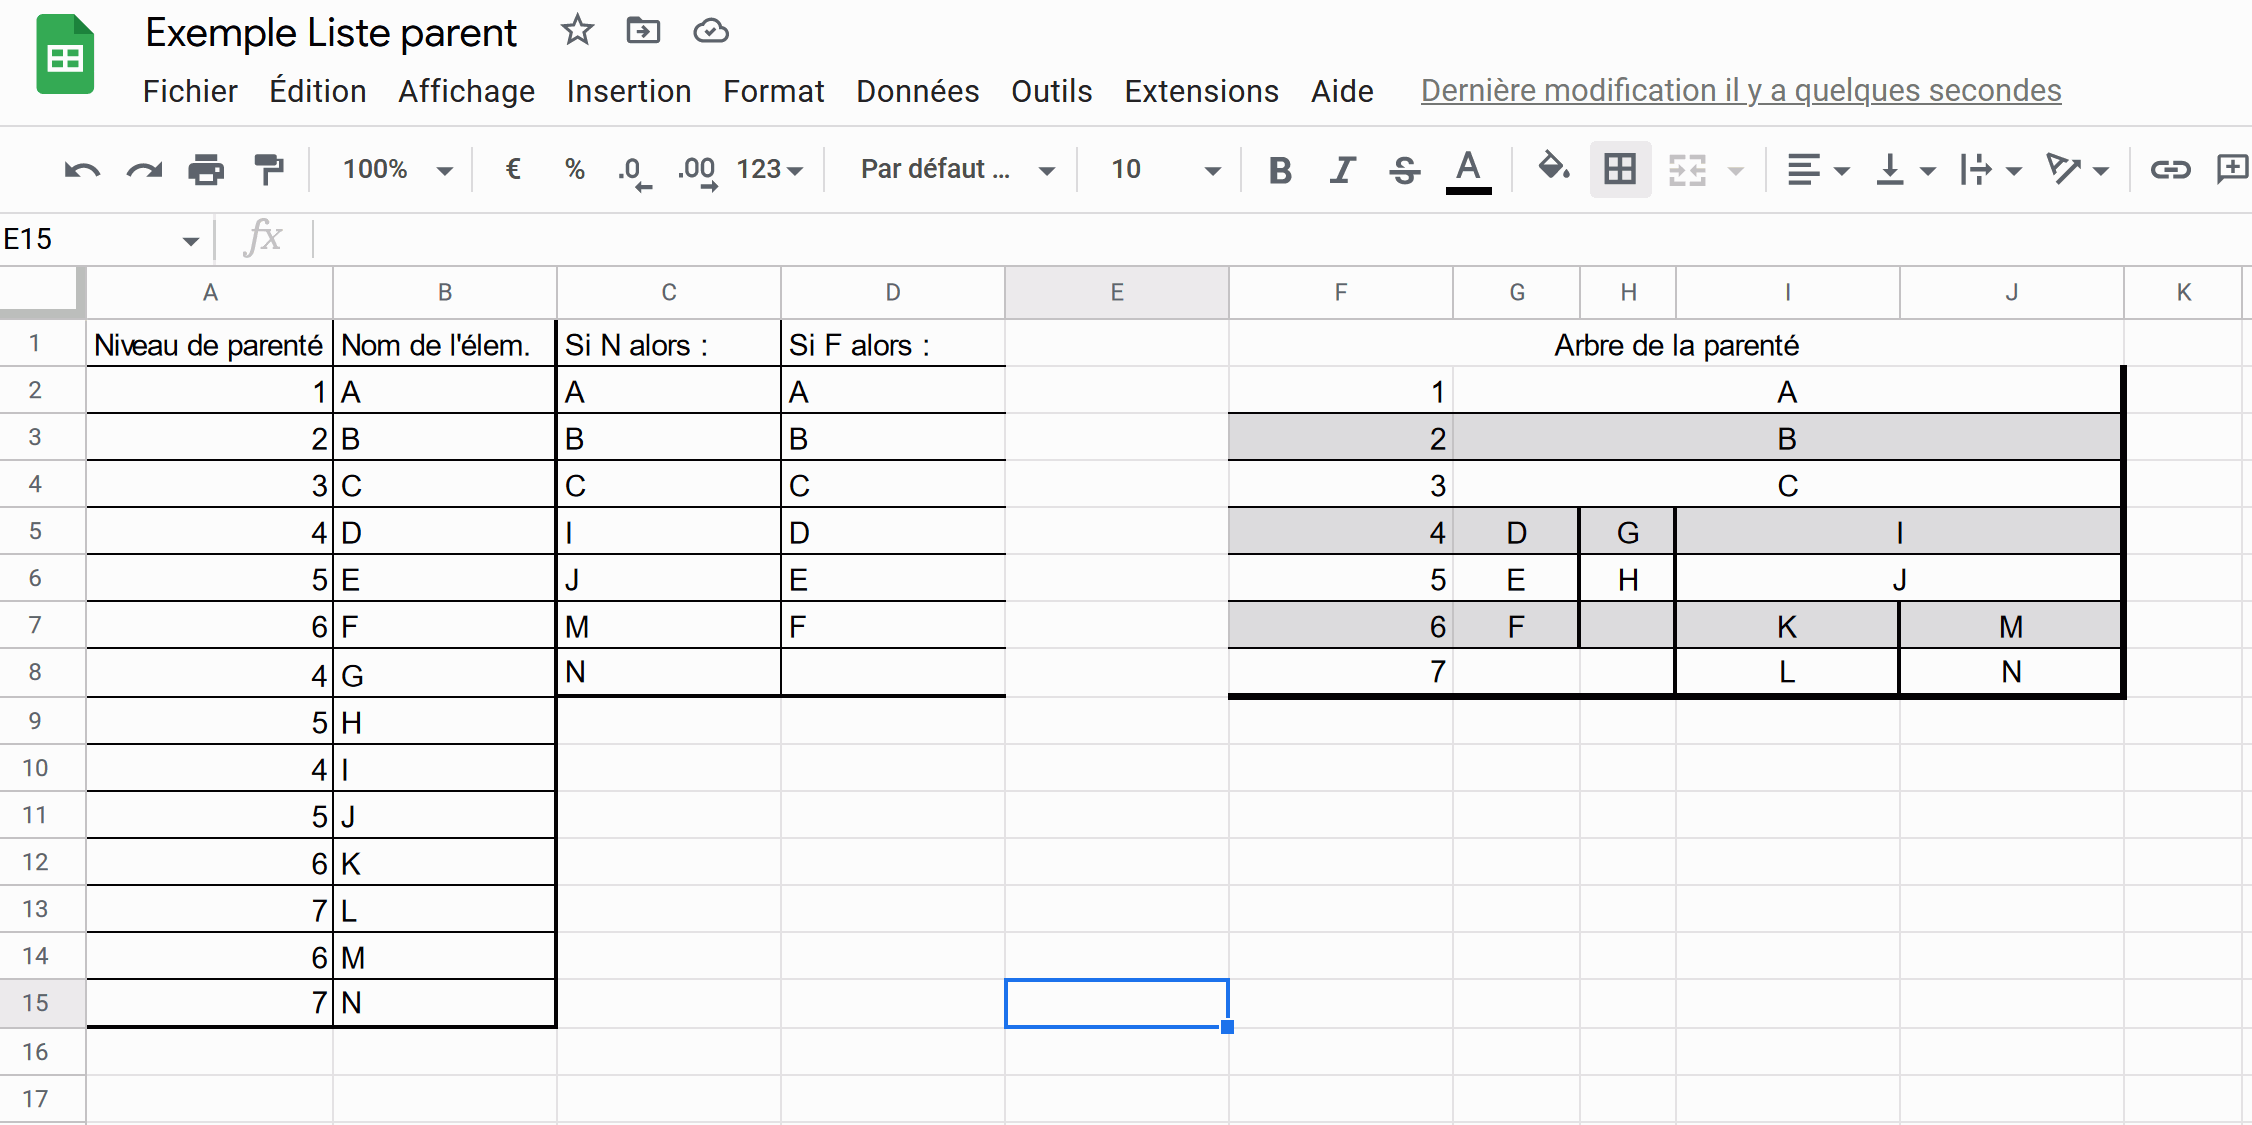Open the Insertion menu

point(628,91)
